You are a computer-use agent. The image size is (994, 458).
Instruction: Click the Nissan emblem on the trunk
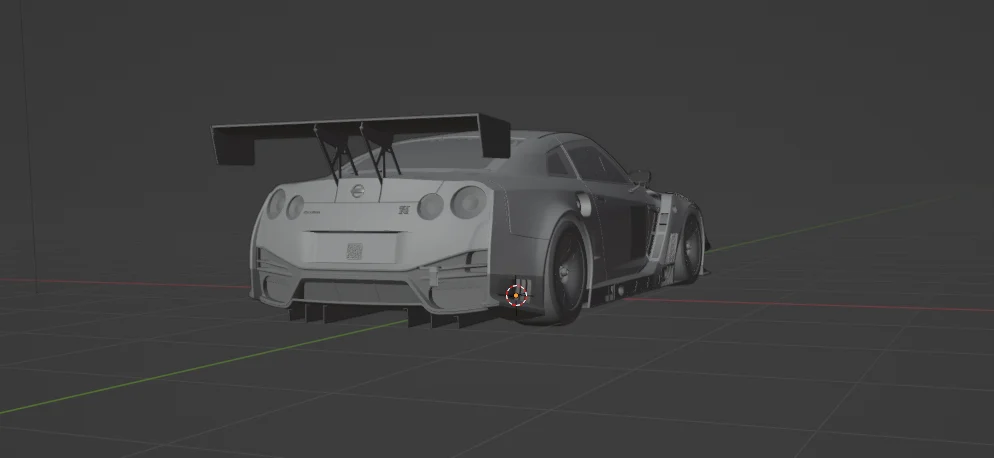(358, 190)
